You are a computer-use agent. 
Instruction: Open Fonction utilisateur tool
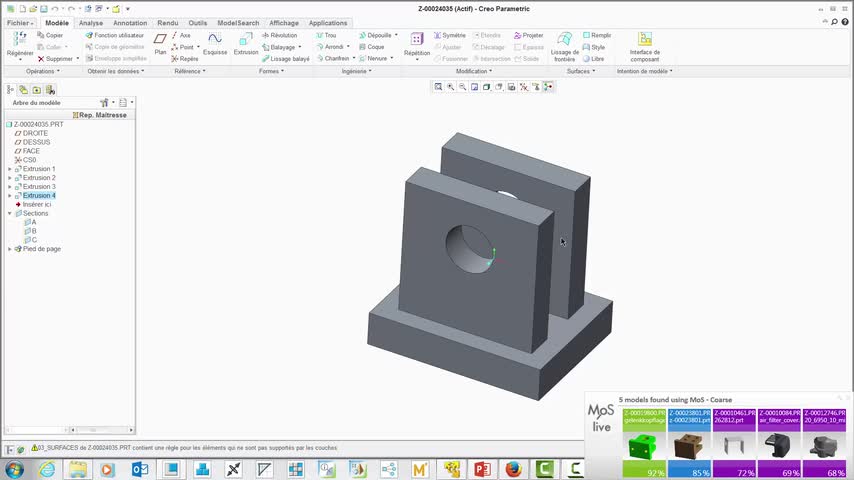click(114, 35)
